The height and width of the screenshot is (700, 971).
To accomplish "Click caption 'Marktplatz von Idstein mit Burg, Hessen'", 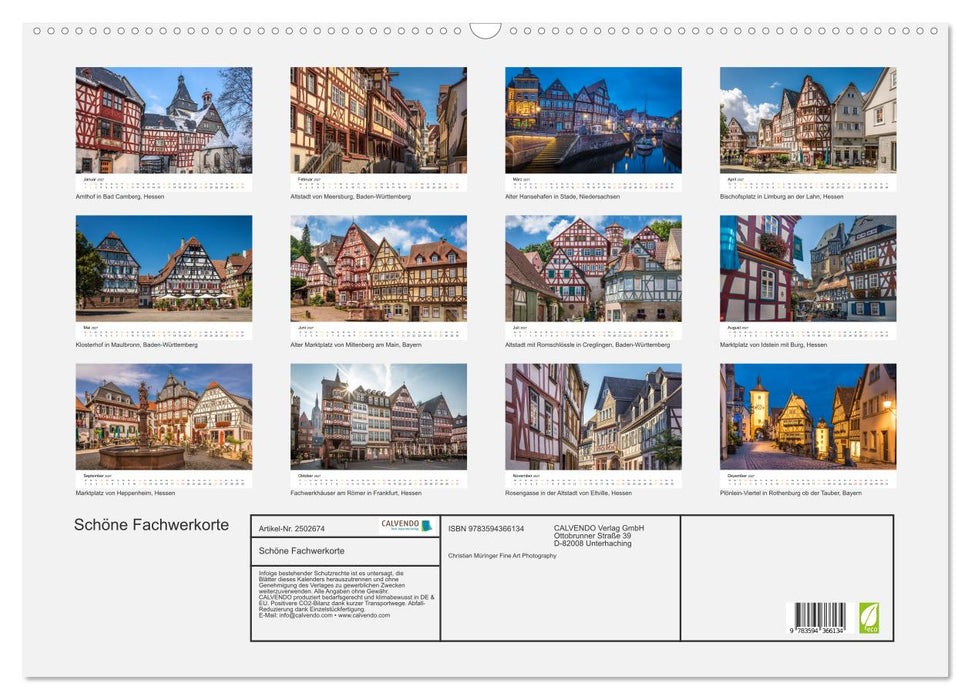I will tap(773, 344).
